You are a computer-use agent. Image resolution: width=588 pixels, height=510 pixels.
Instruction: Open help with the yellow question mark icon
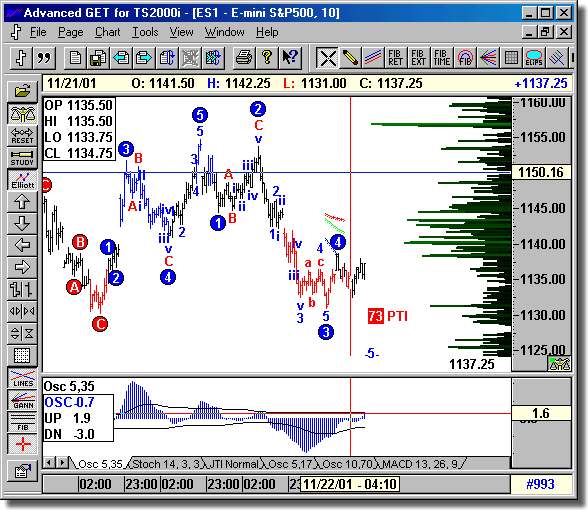(x=267, y=58)
